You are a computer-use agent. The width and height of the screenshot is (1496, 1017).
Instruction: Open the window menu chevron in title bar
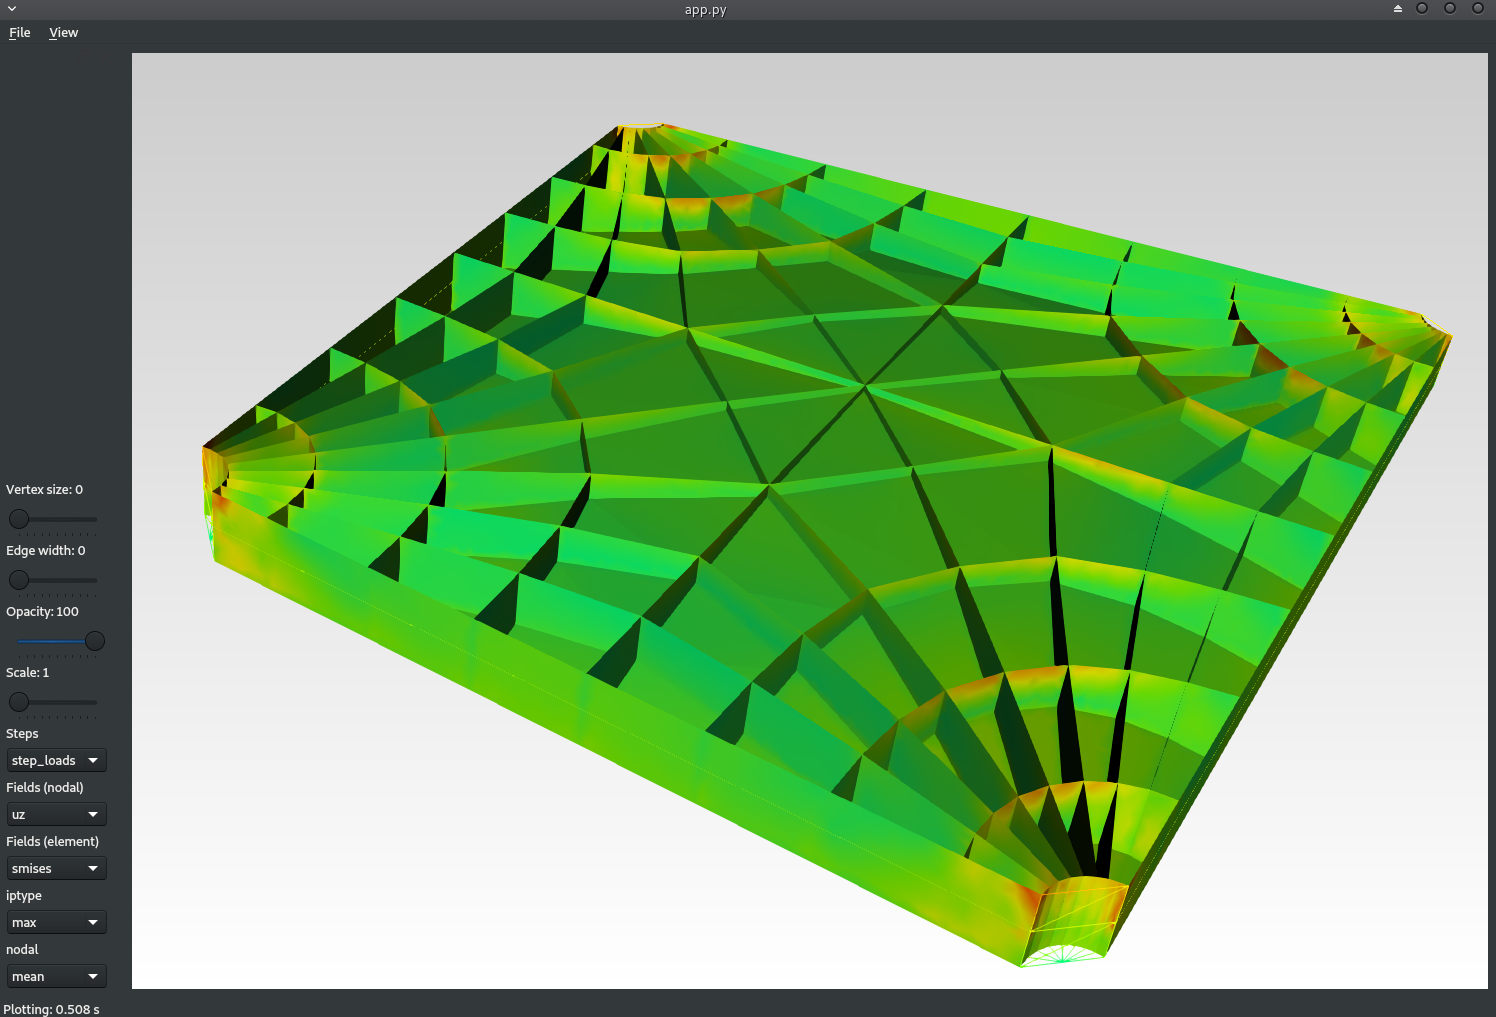12,9
